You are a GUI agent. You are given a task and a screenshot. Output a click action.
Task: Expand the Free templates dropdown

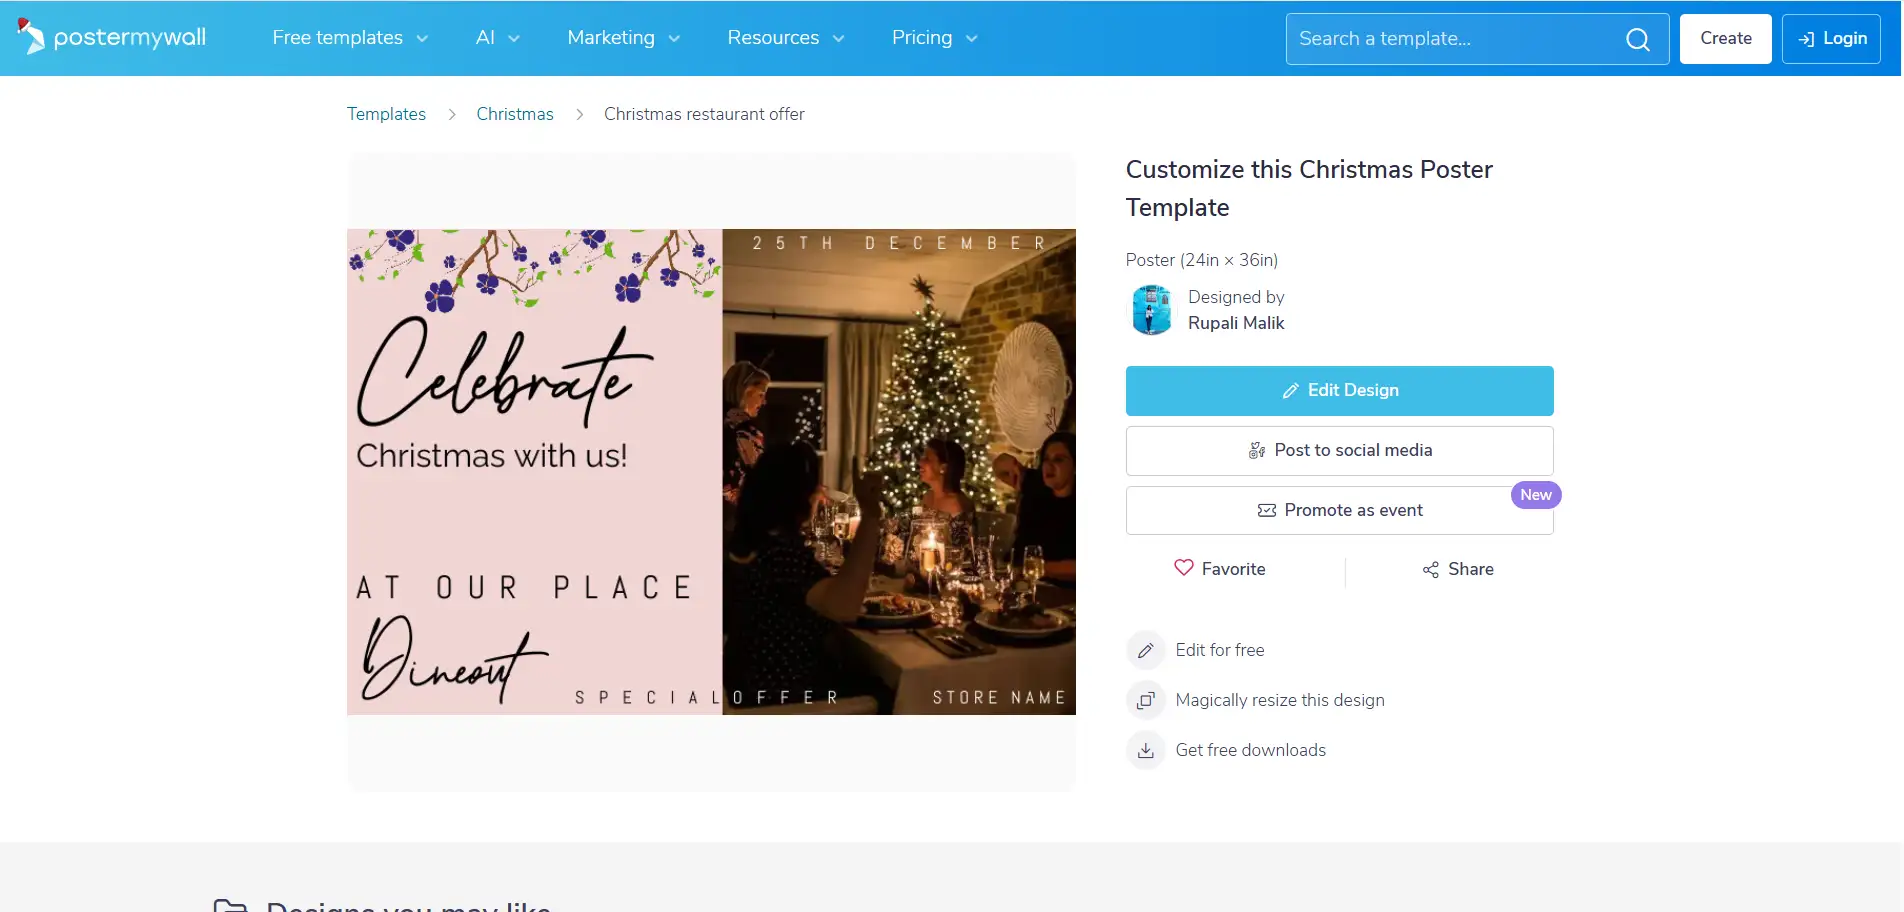[350, 38]
